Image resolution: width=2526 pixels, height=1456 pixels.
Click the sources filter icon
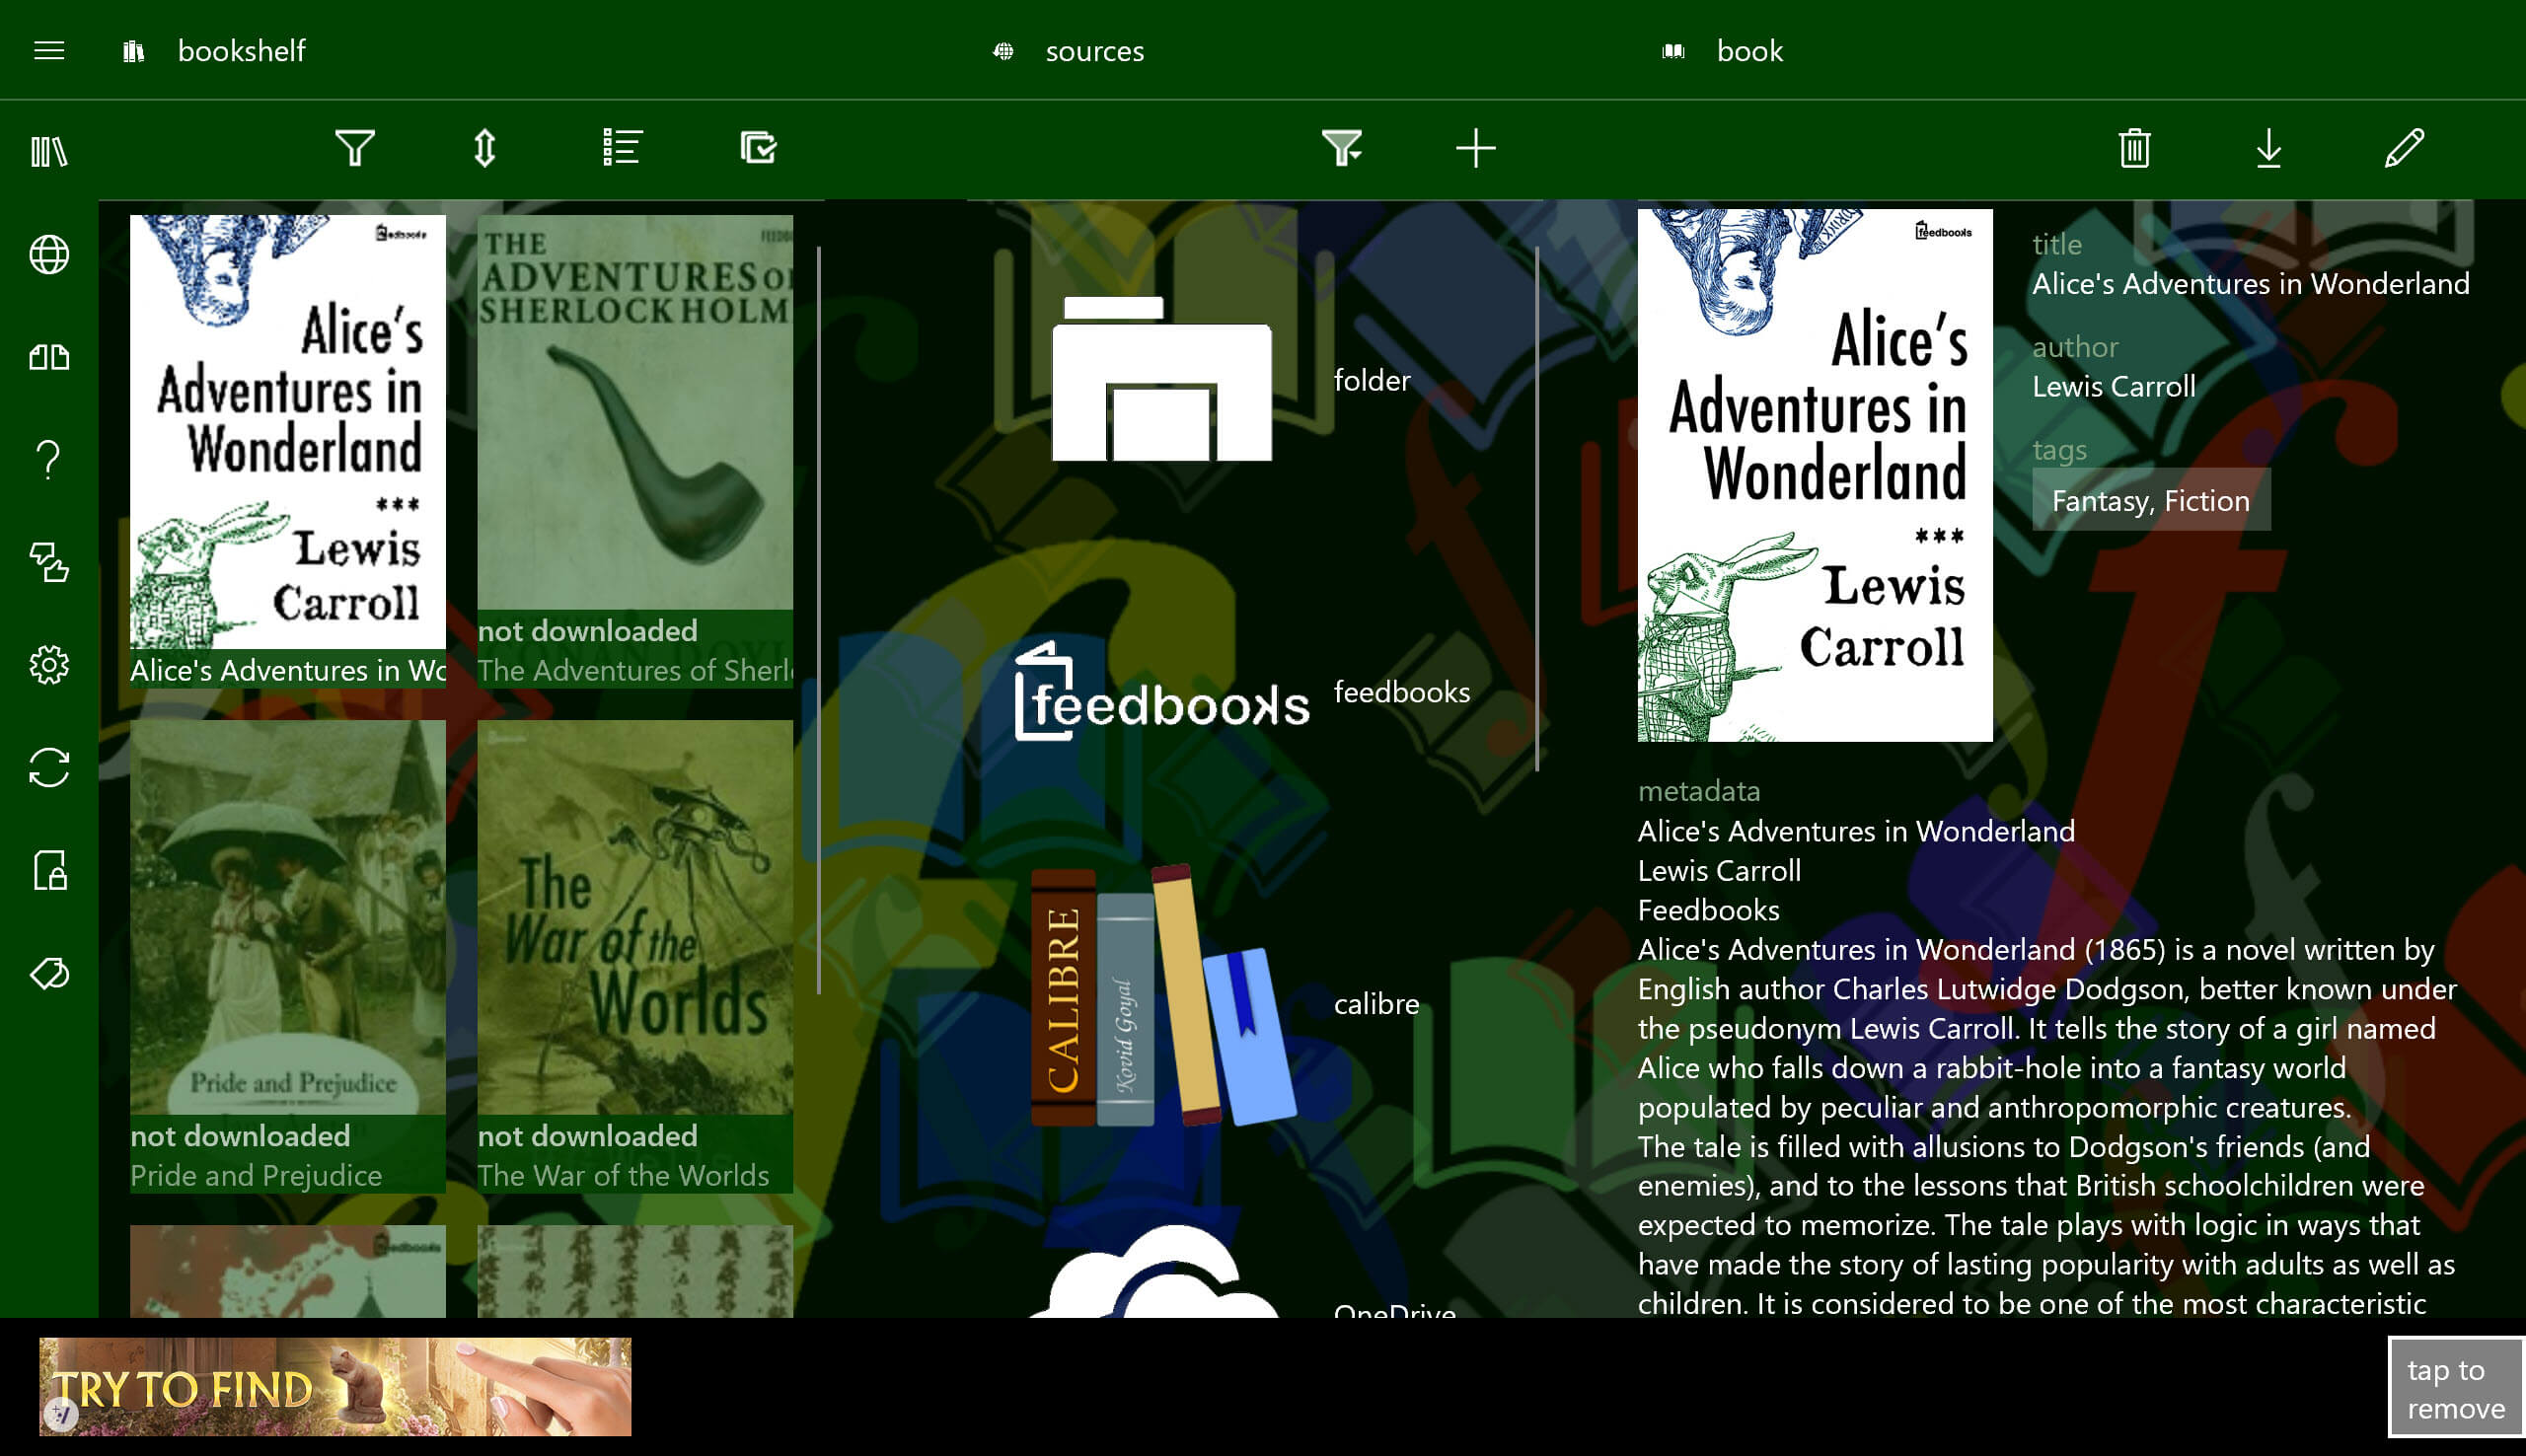coord(1341,148)
